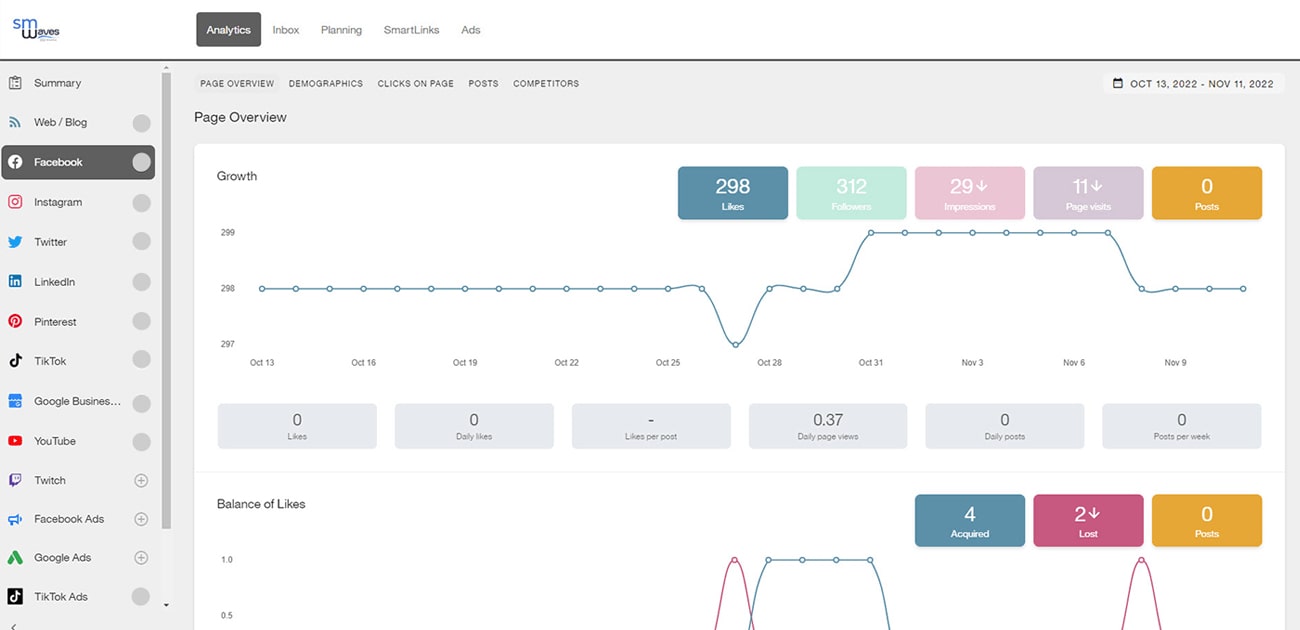Open the SmartLinks tab

pyautogui.click(x=411, y=30)
